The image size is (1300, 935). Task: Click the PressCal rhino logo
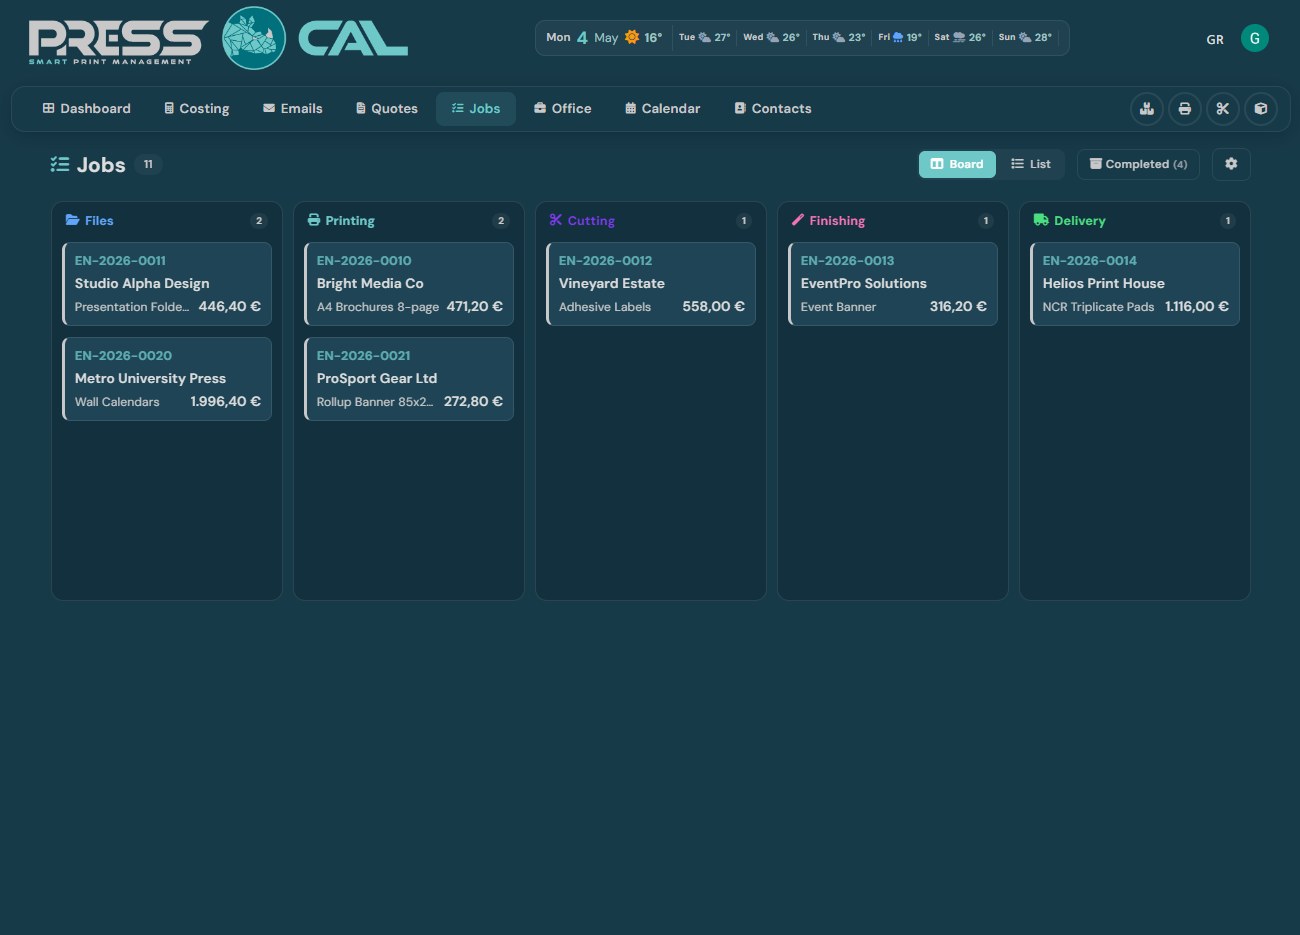click(x=254, y=38)
